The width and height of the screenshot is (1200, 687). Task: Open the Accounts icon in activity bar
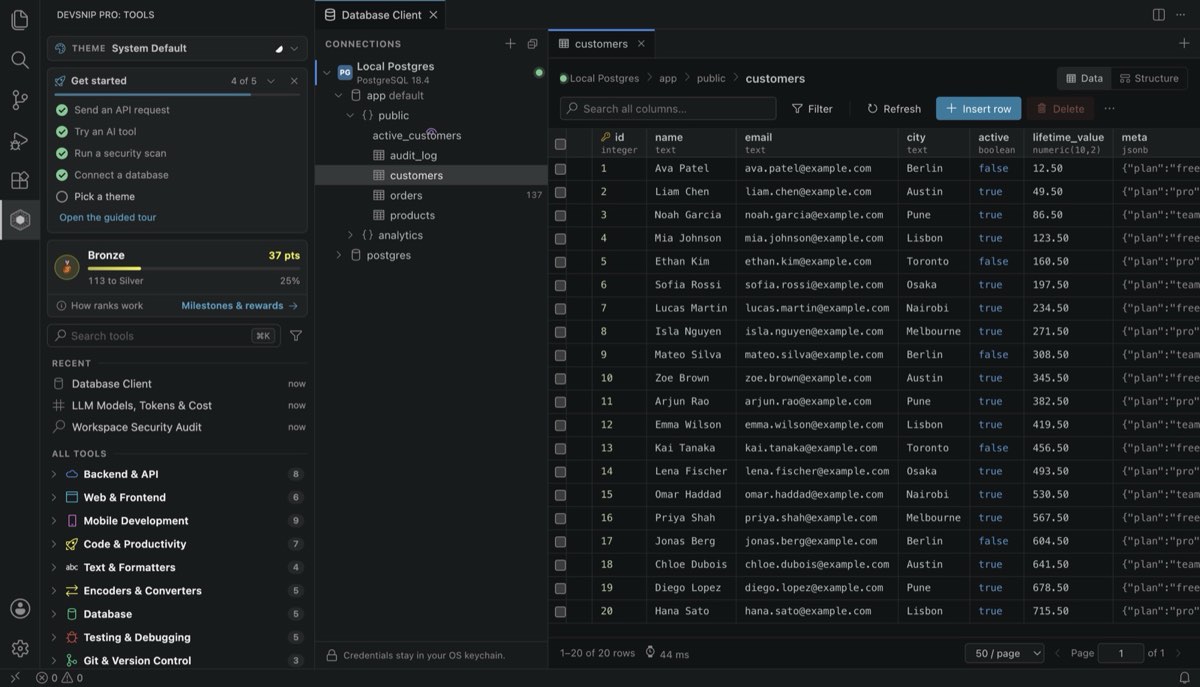click(19, 609)
